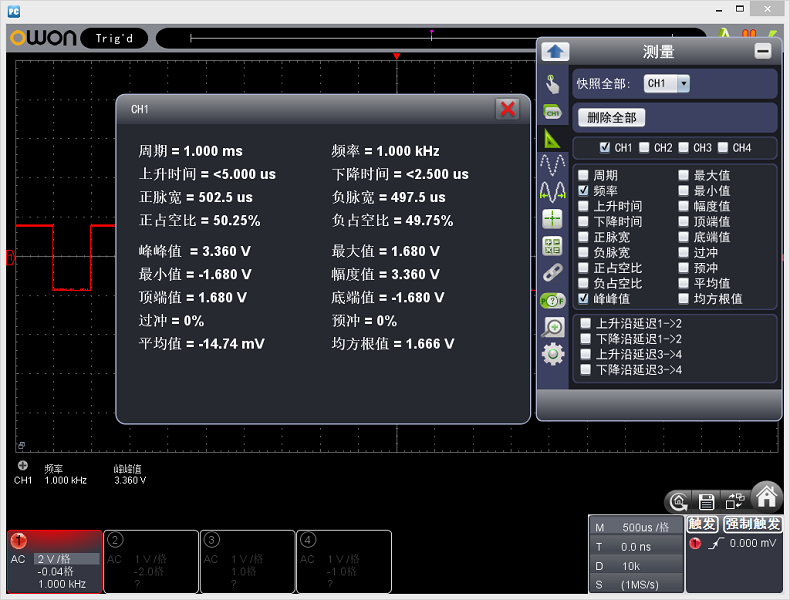Click the P/F pass-fail sidebar icon
The image size is (790, 600).
[552, 300]
